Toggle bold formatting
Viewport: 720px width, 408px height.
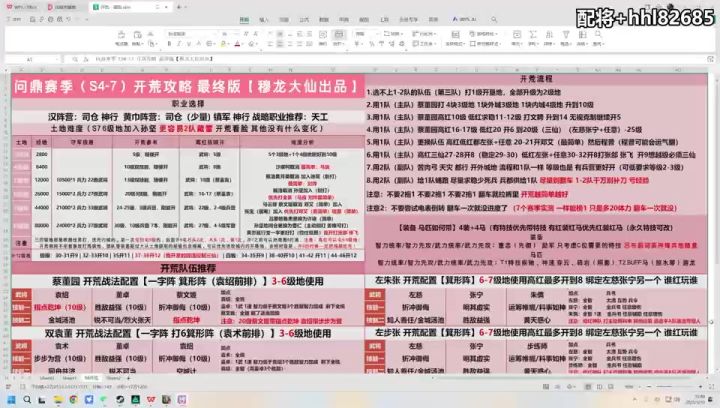169,44
